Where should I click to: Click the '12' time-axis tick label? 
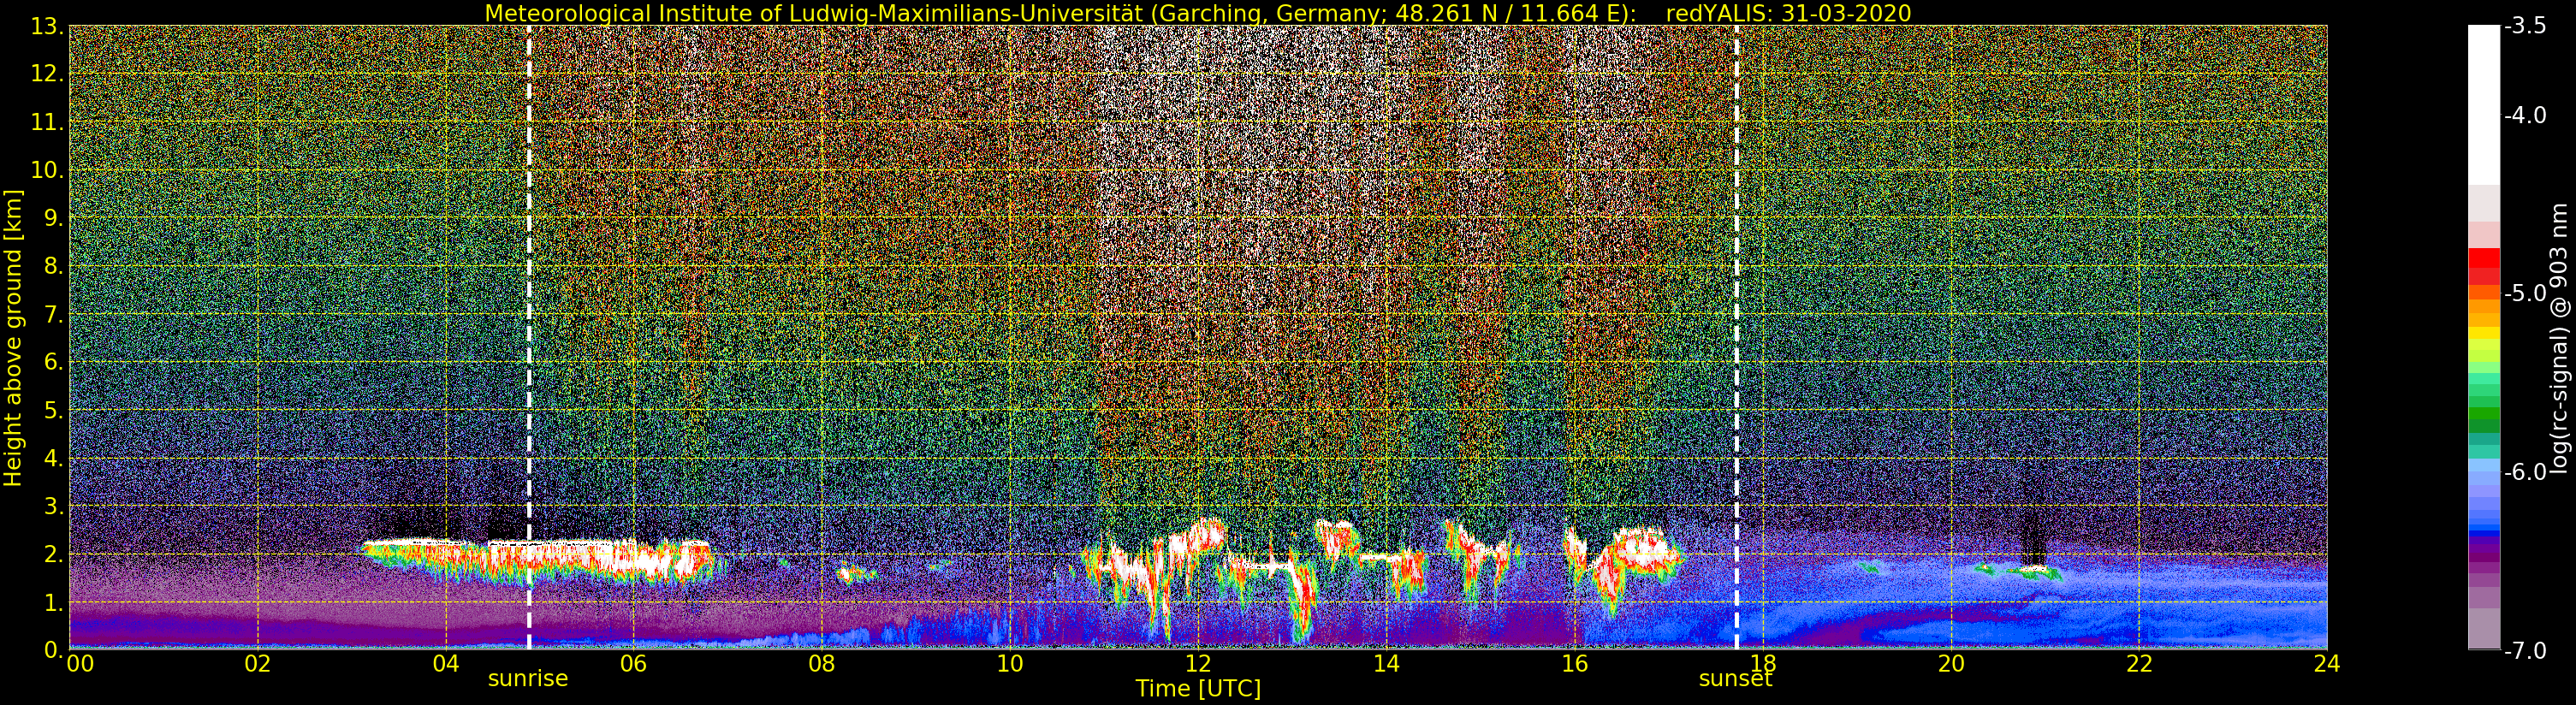point(1198,664)
